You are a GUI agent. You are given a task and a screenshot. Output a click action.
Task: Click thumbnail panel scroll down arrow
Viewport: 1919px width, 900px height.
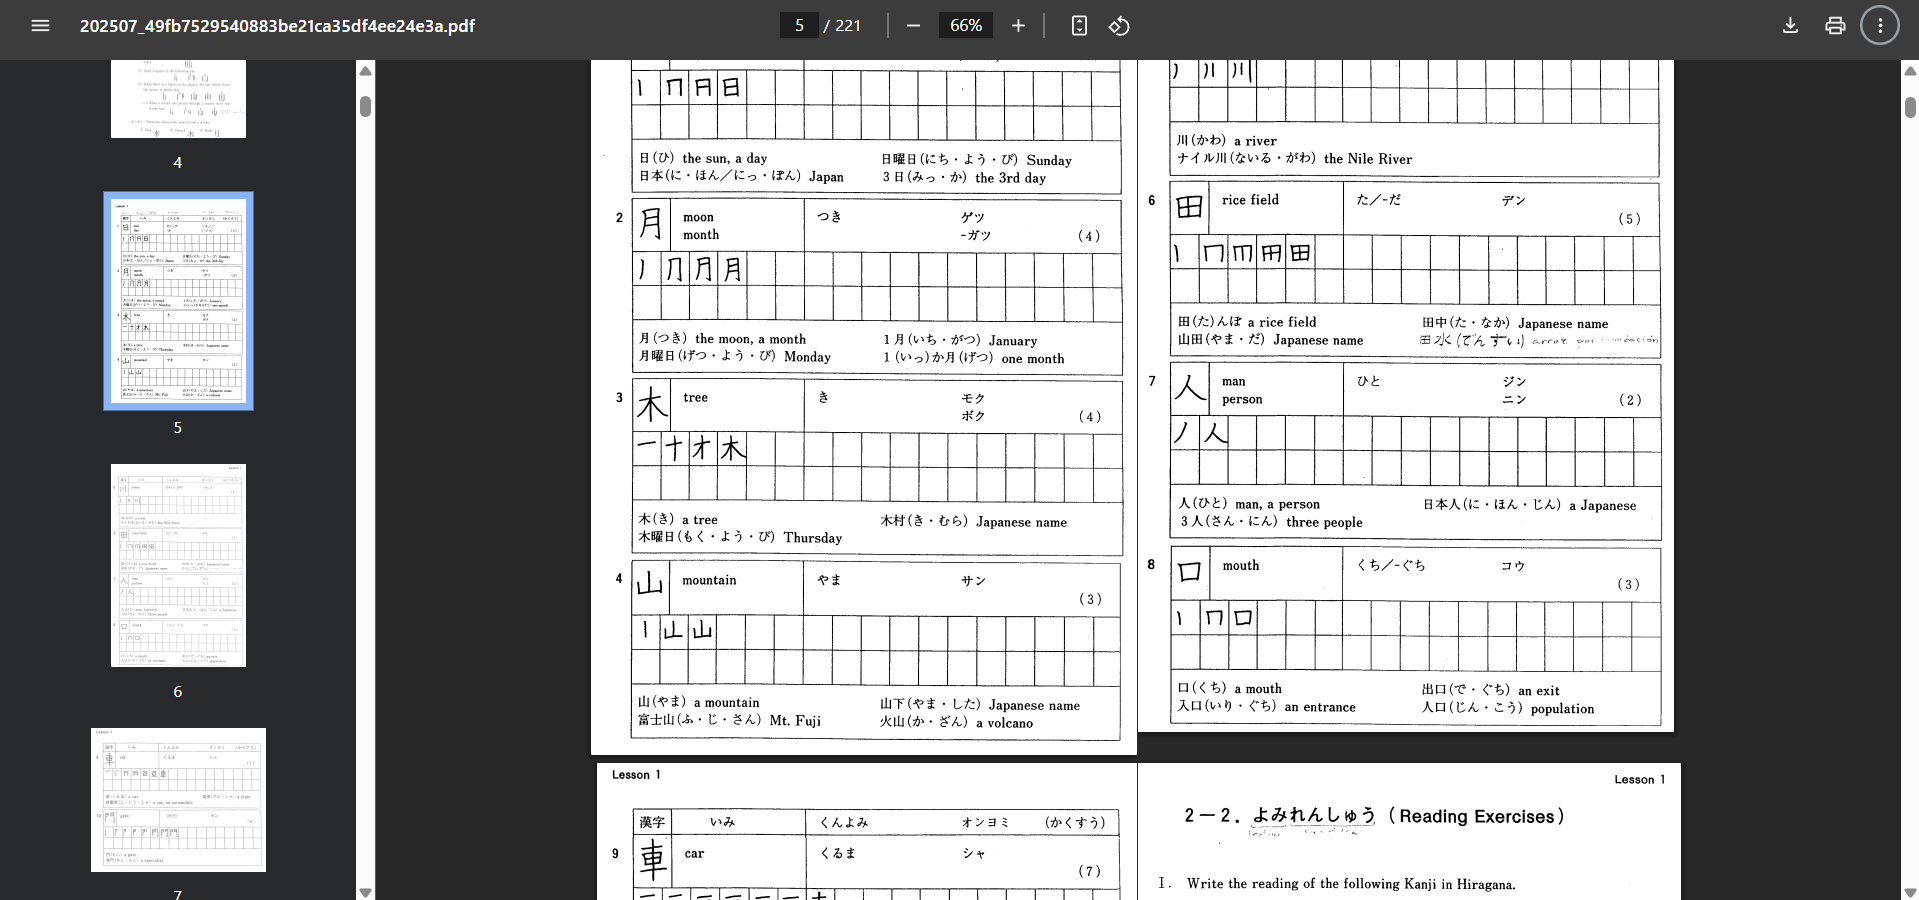(x=366, y=892)
